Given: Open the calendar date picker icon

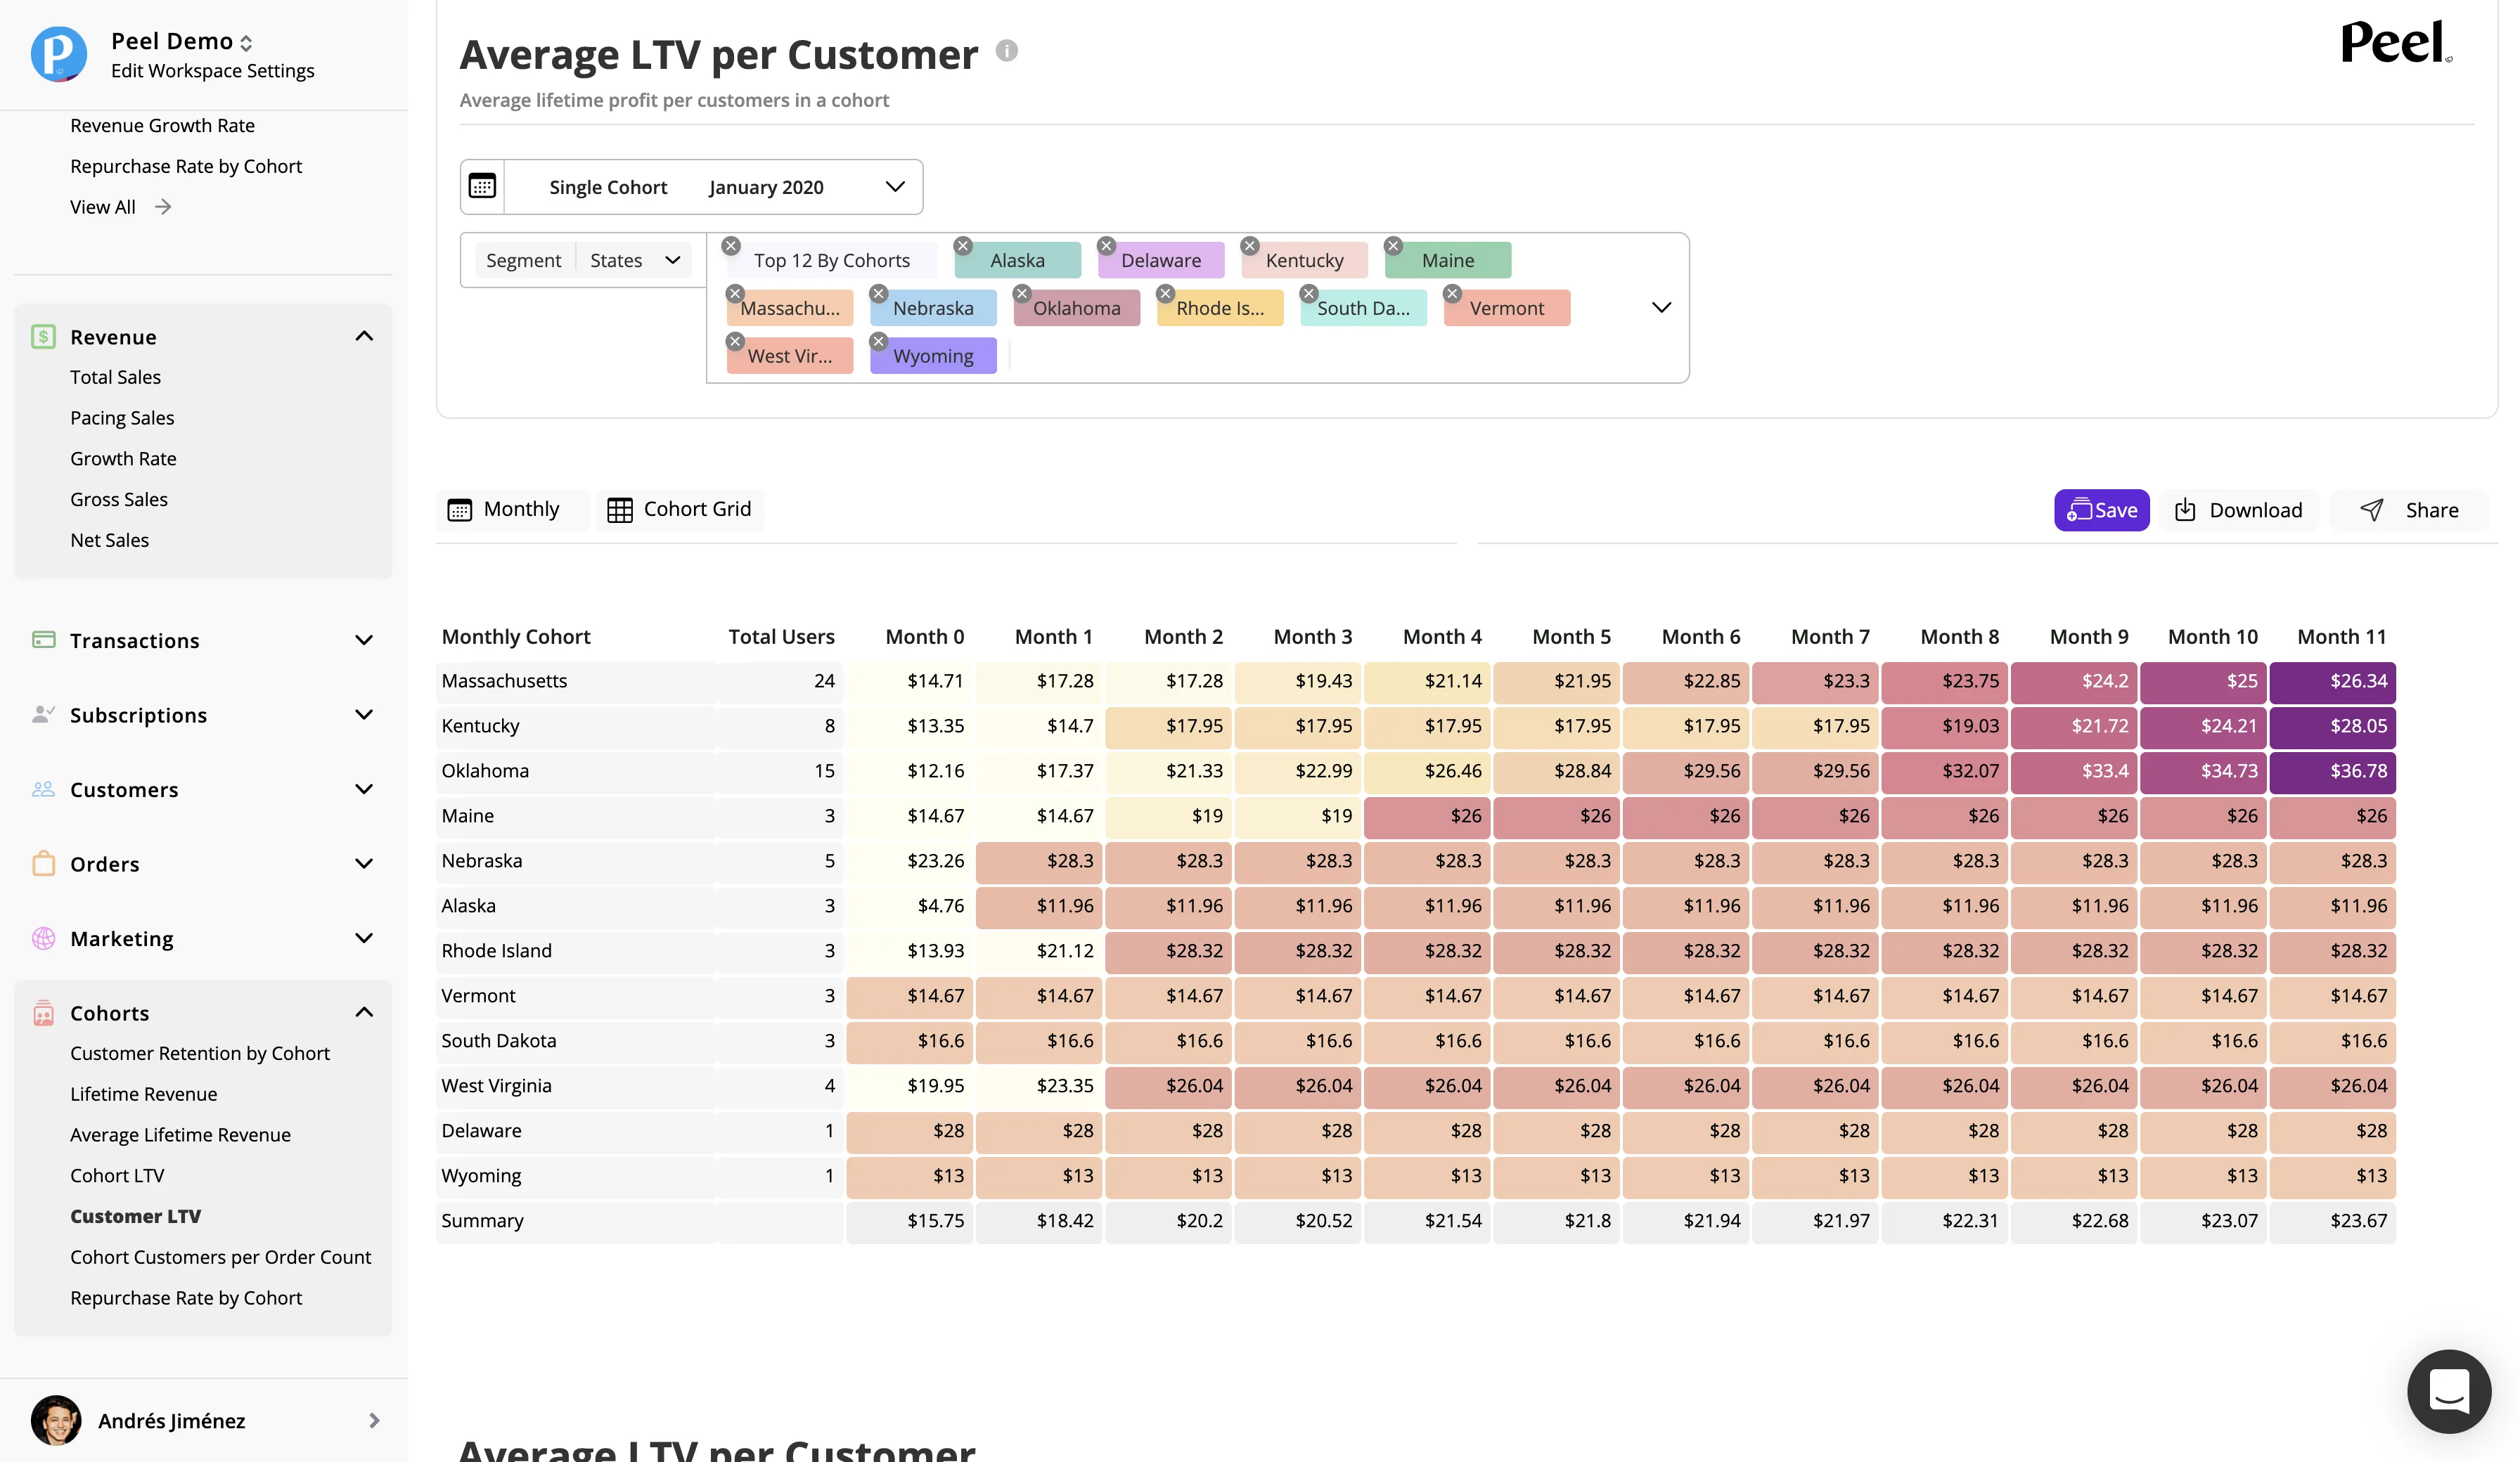Looking at the screenshot, I should pyautogui.click(x=482, y=187).
